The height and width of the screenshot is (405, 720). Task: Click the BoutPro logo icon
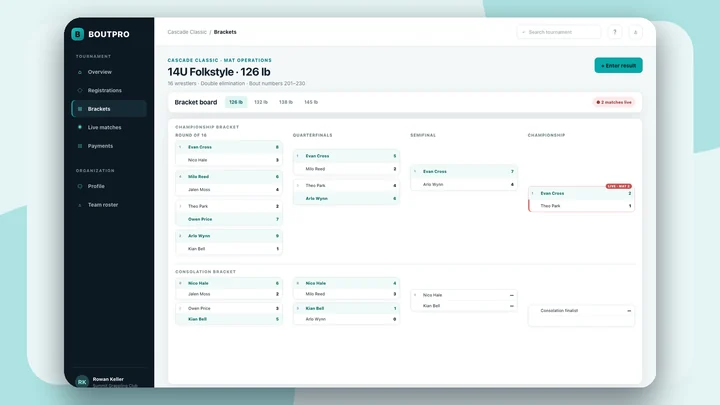[78, 34]
